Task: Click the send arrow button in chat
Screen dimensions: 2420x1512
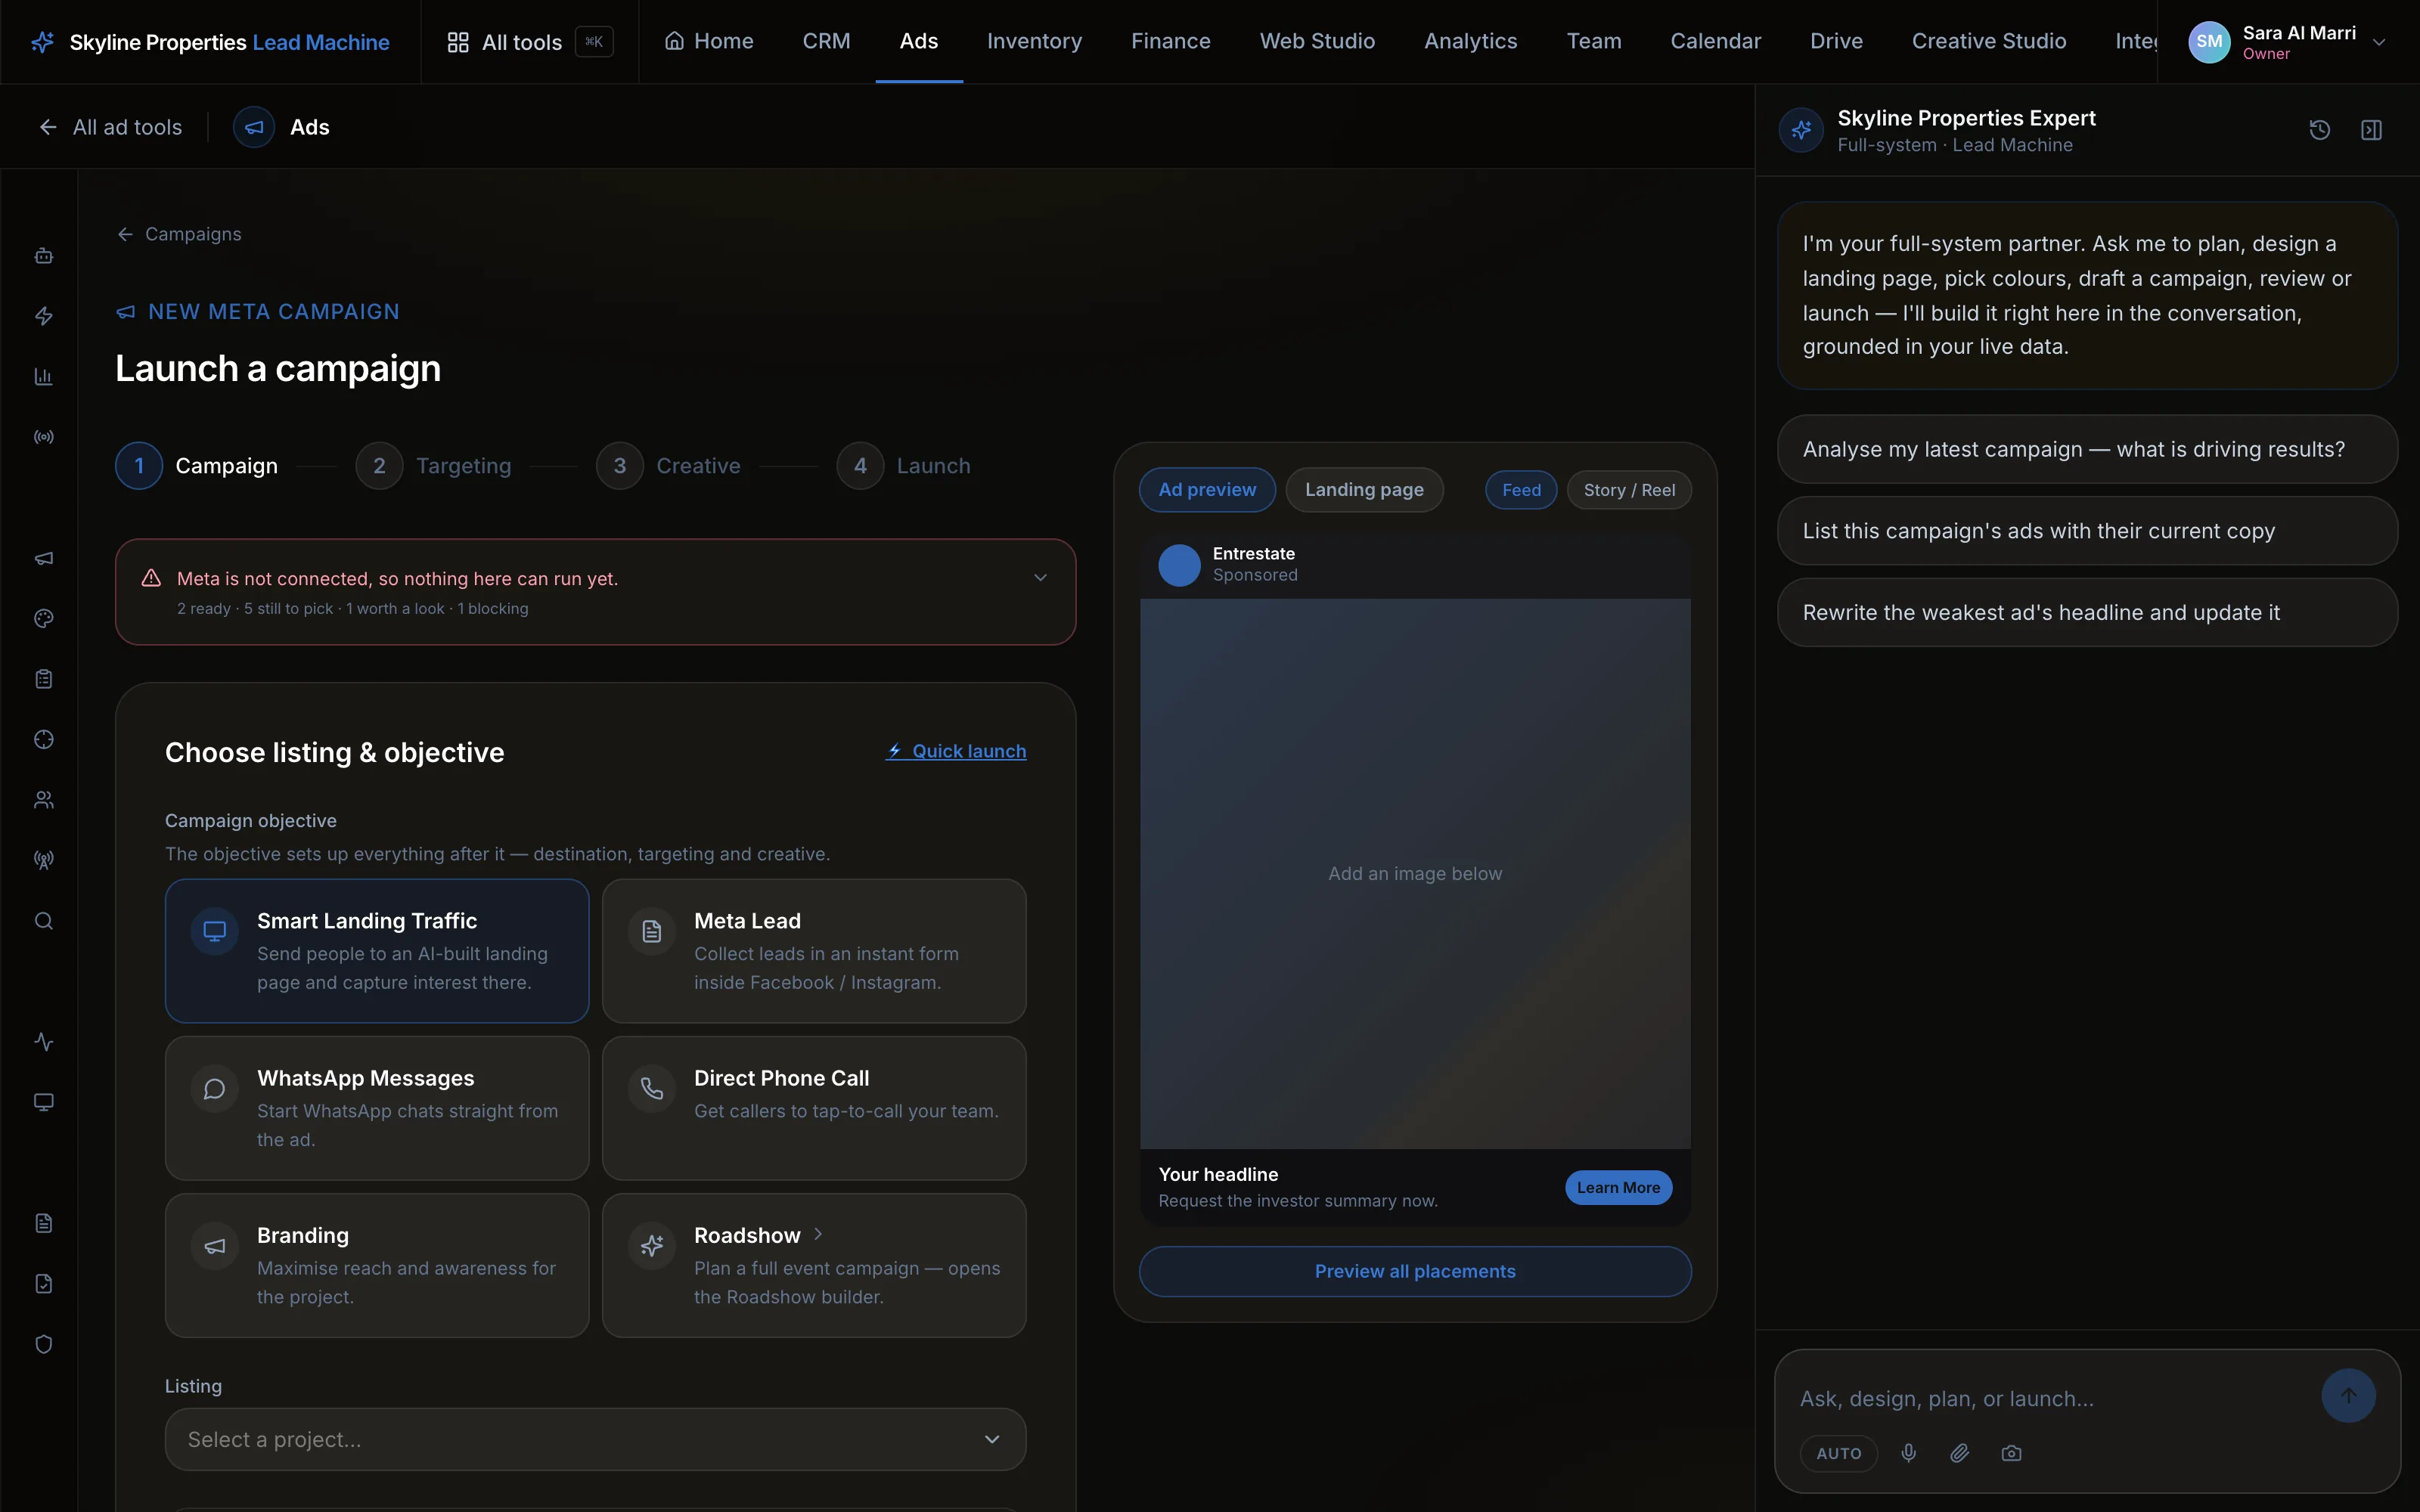Action: click(2348, 1395)
